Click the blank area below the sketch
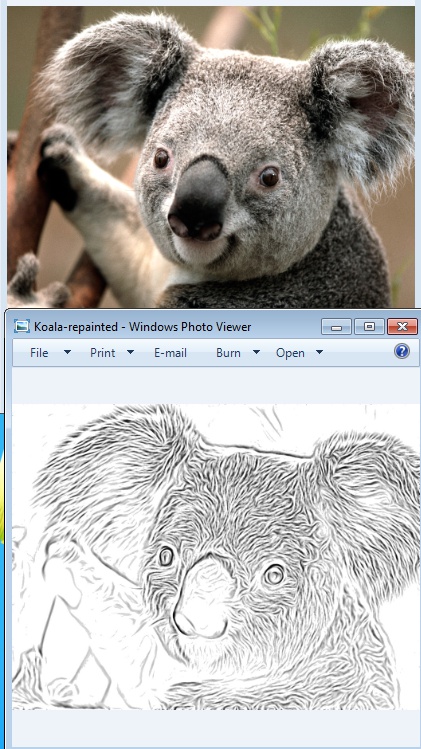Screen dimensions: 421x749 point(216,728)
